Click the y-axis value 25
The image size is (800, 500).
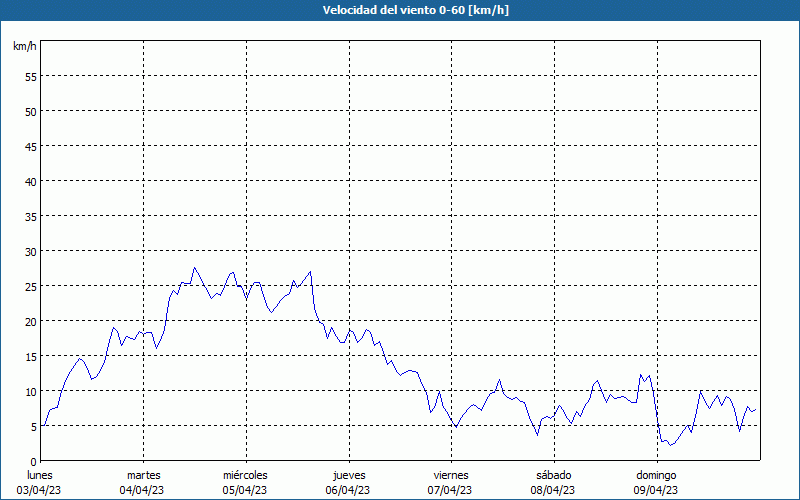tap(31, 287)
